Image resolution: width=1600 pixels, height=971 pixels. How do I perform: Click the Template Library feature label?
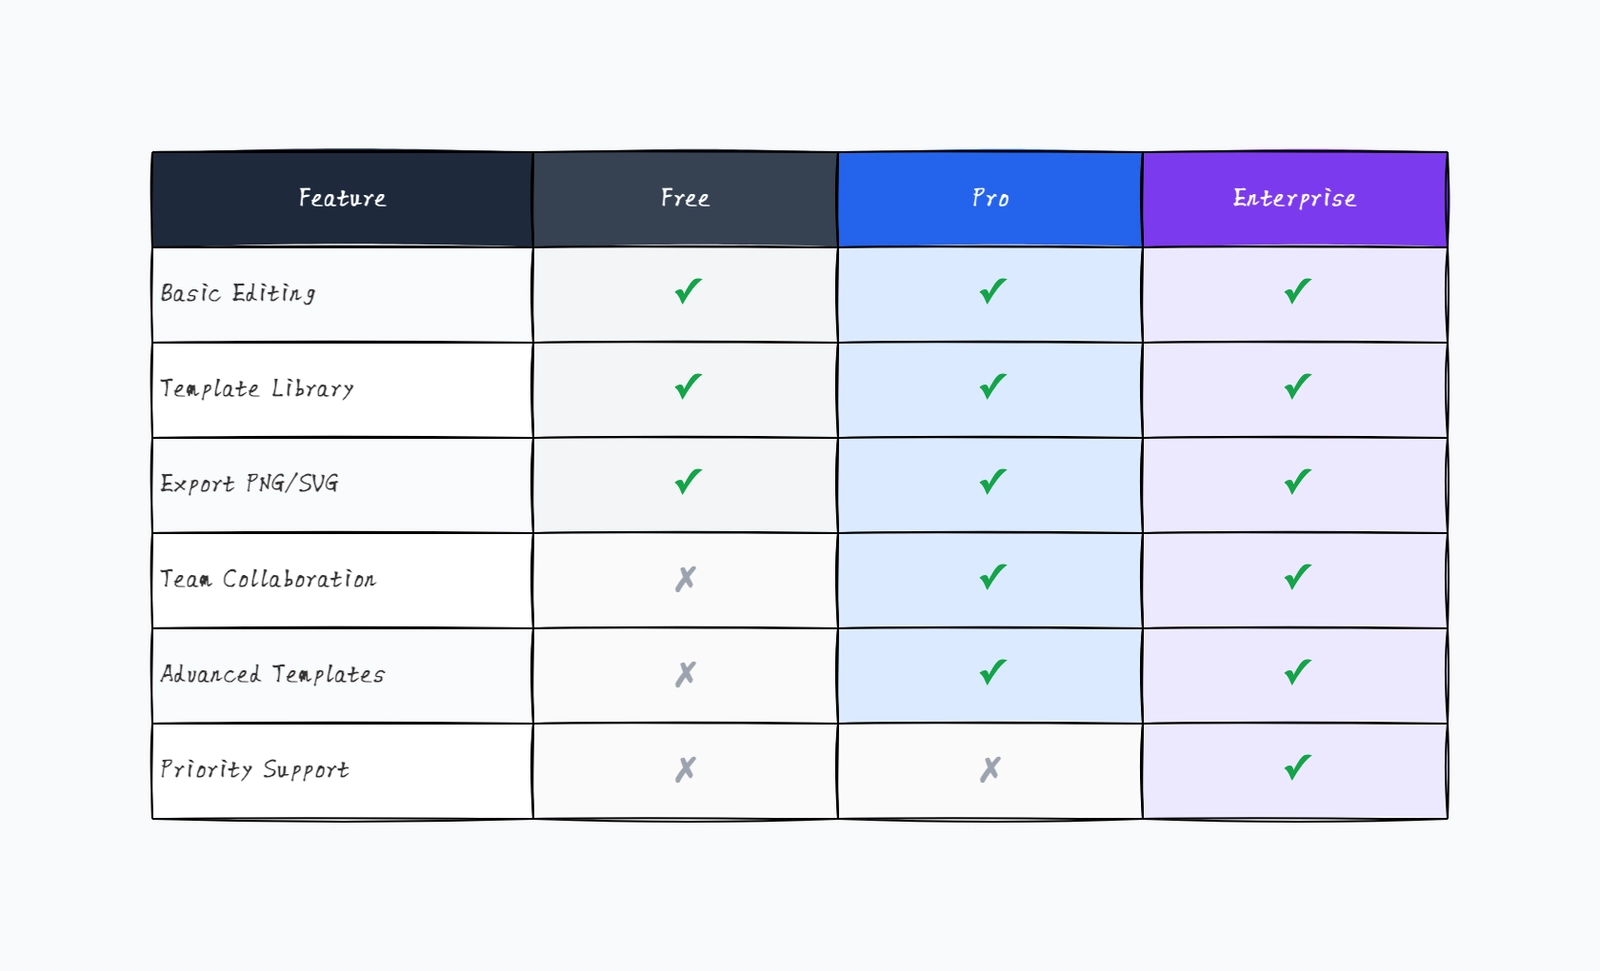pos(257,389)
